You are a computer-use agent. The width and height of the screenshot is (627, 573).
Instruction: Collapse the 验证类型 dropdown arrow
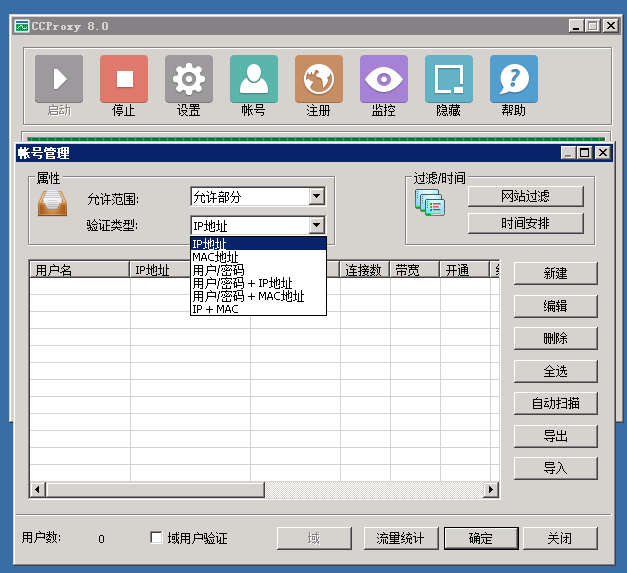(x=317, y=225)
